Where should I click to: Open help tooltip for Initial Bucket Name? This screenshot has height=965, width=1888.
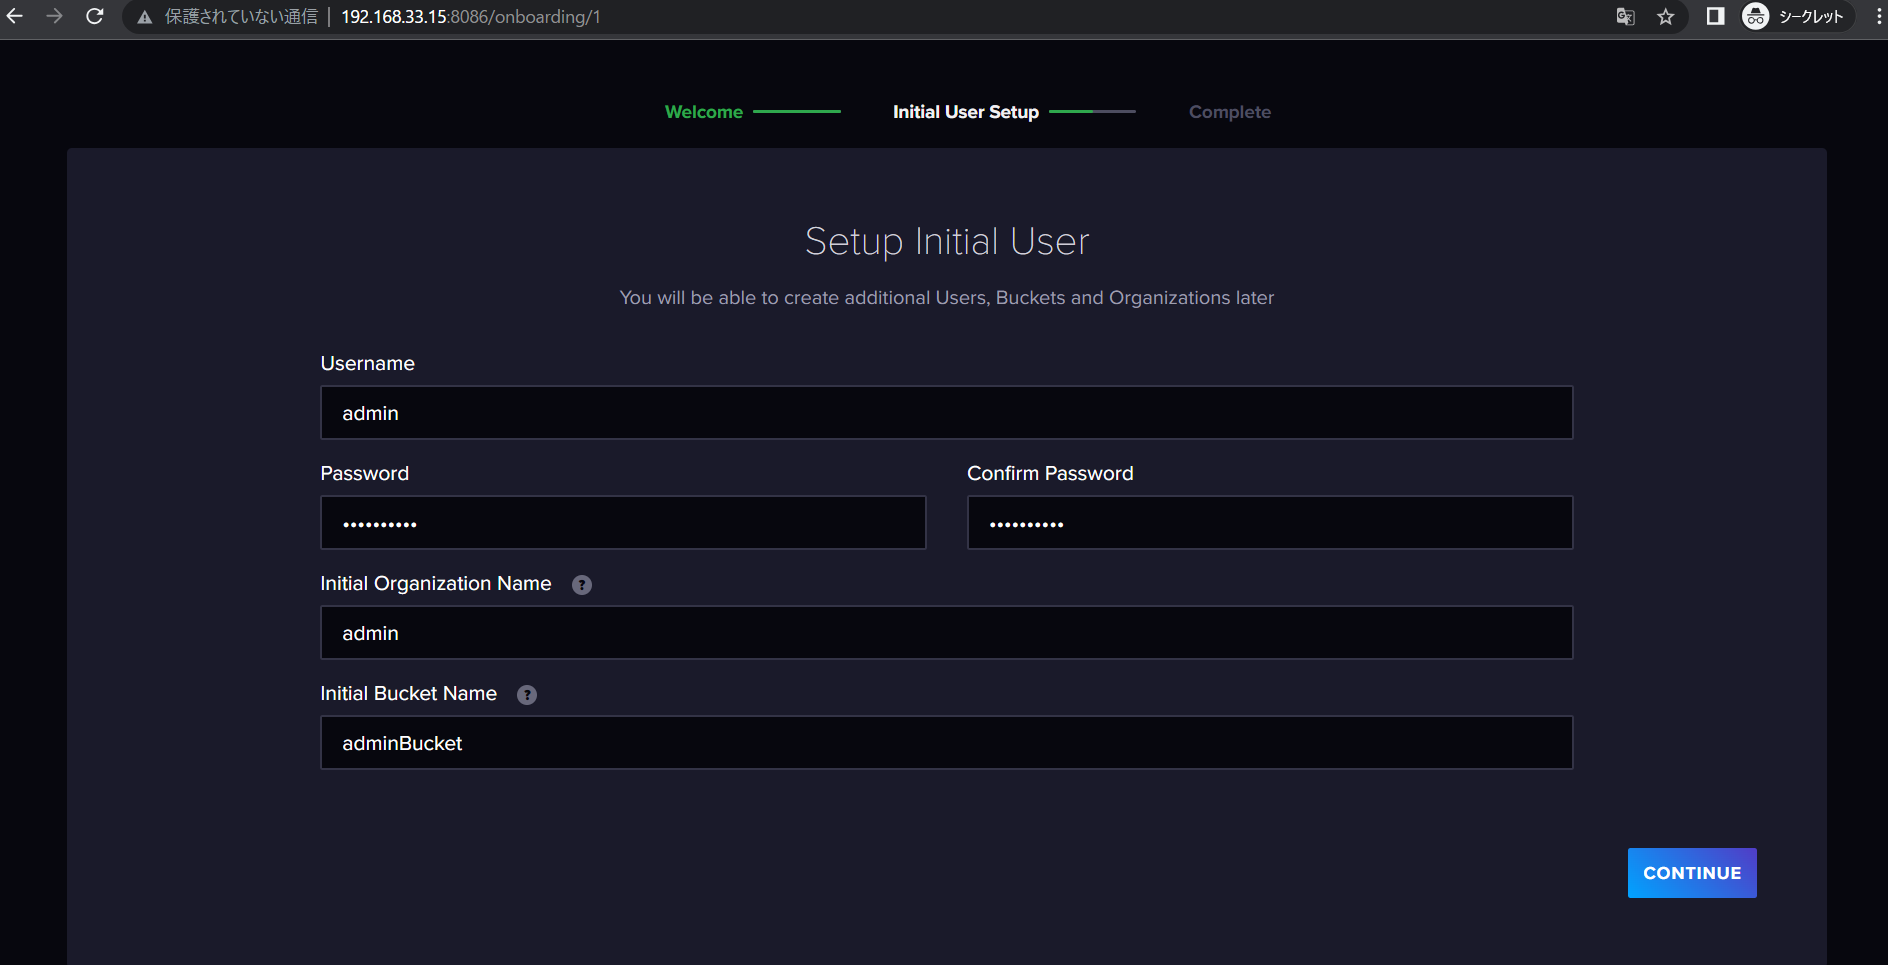[527, 695]
